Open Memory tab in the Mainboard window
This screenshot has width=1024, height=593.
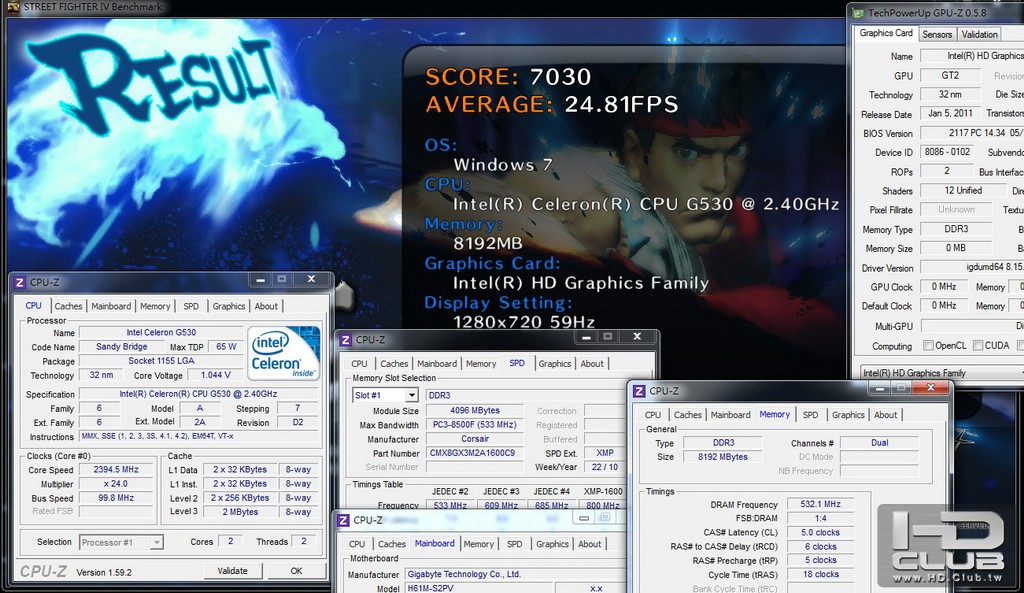(x=478, y=543)
